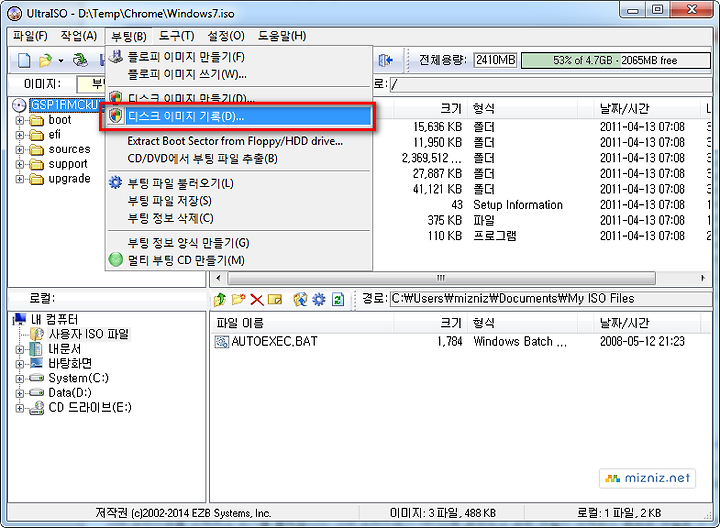Create new folder in local pane toolbar
This screenshot has height=528, width=720.
238,300
